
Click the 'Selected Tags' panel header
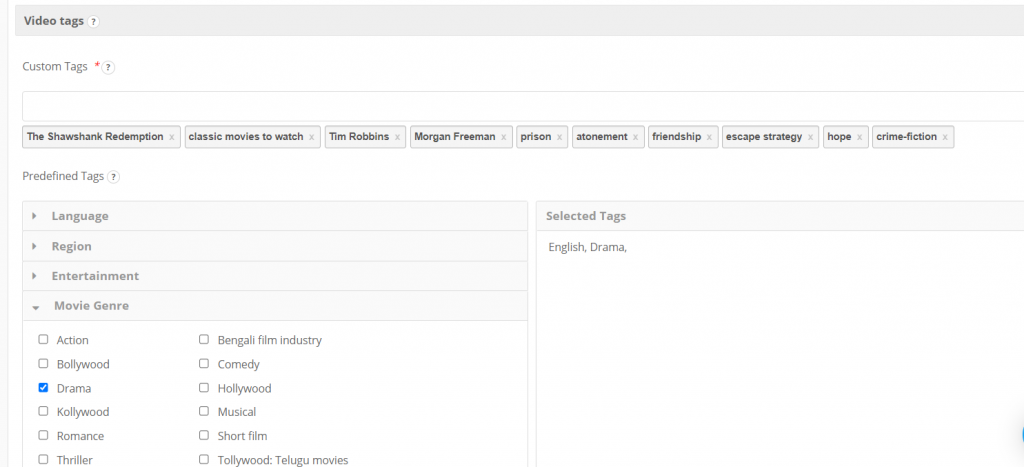(x=780, y=216)
